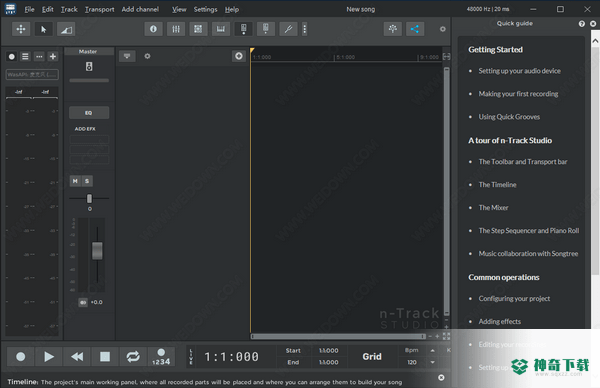Click the Master volume fader handle
Screen dimensions: 600x388
coord(97,251)
